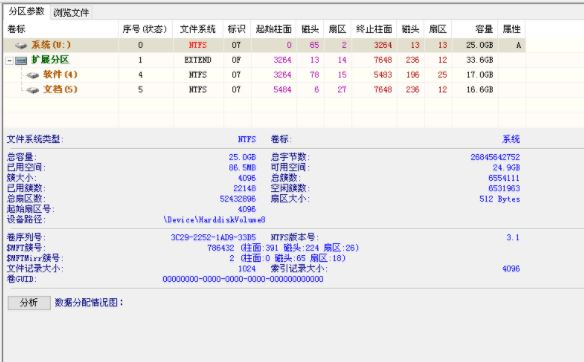The width and height of the screenshot is (584, 362).
Task: Click the 文件系统类型 NTFS value
Action: [247, 139]
